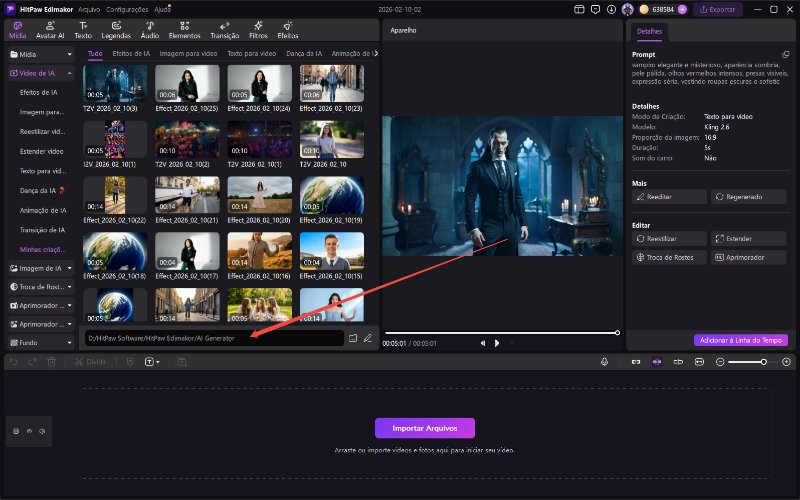
Task: Toggle the purple timeline snapping icon
Action: [657, 361]
